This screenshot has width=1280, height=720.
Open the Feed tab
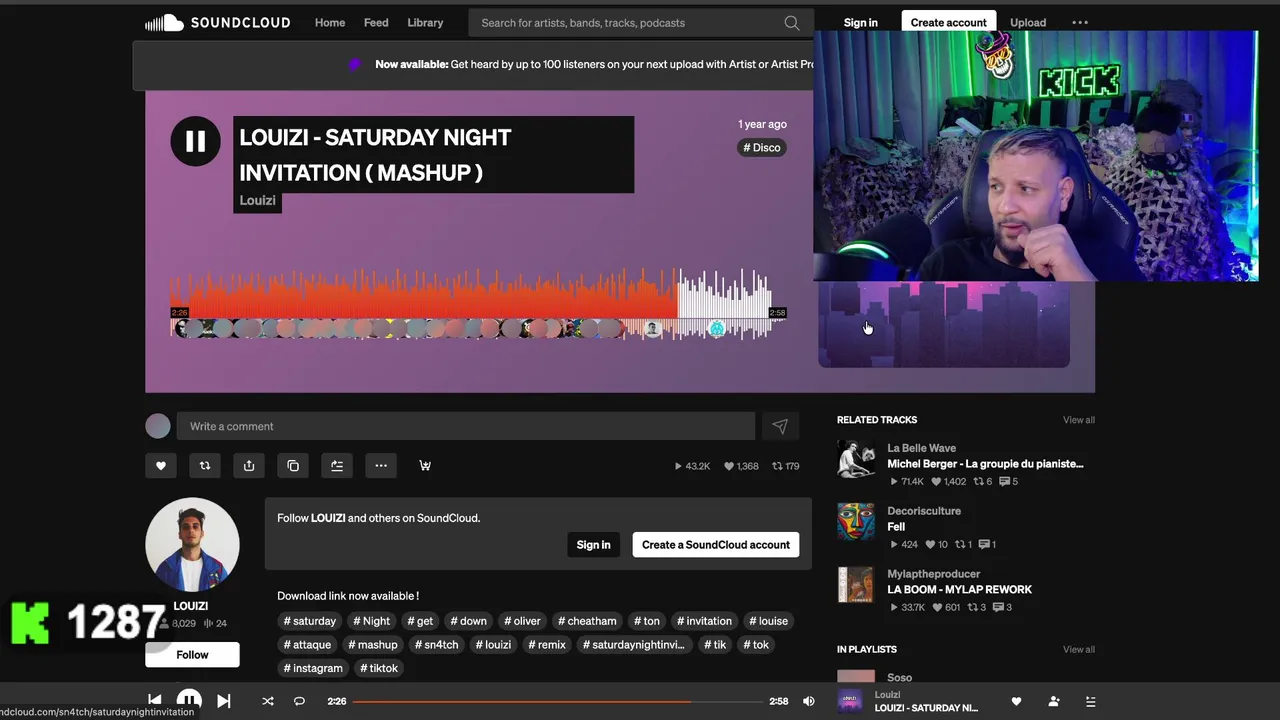[x=376, y=22]
